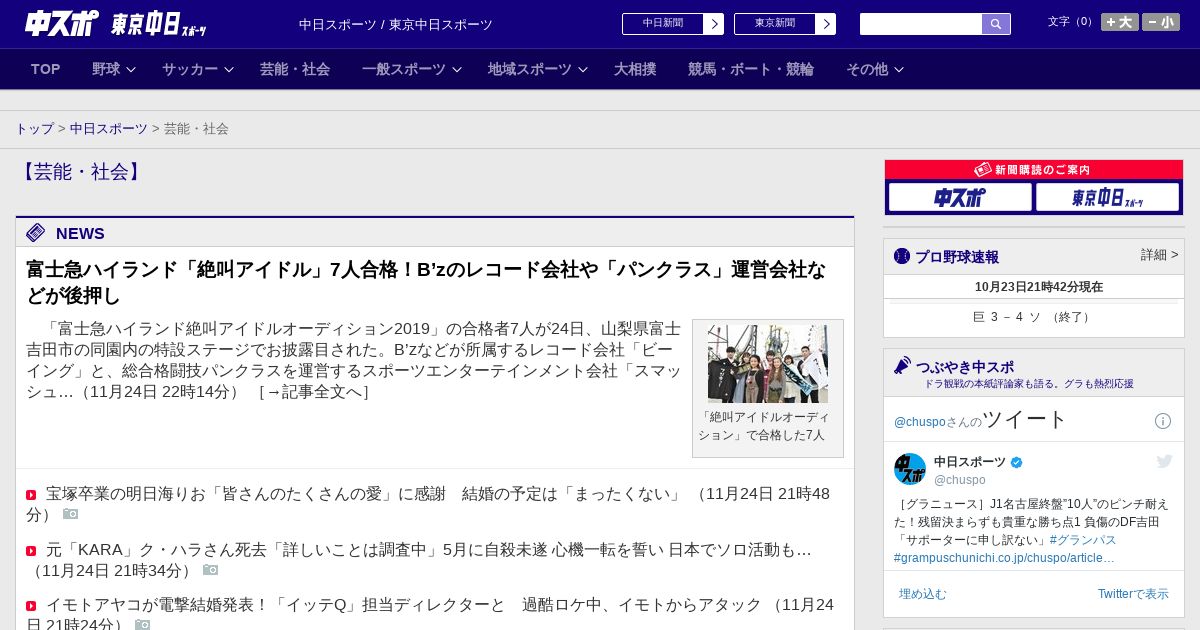This screenshot has height=630, width=1200.
Task: Click the 中スポ logo in header
Action: point(62,23)
